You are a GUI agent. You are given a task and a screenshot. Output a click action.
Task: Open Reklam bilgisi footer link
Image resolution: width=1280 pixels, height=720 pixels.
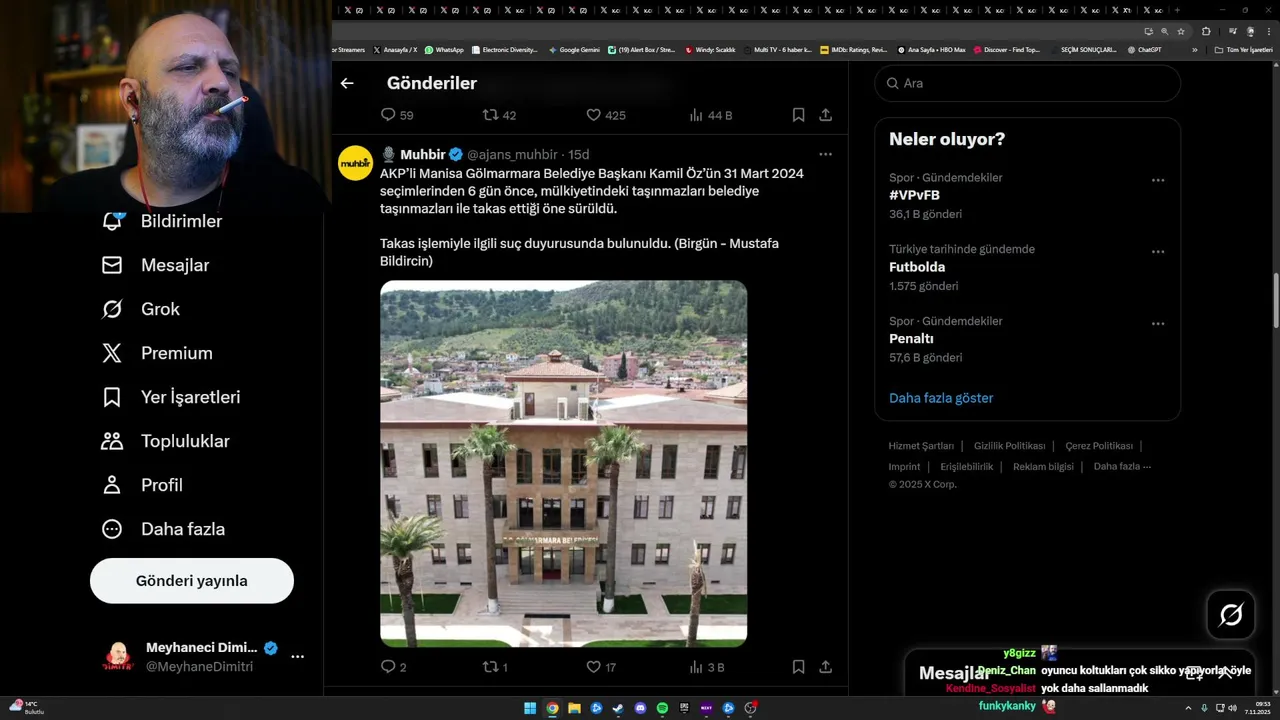(1043, 467)
